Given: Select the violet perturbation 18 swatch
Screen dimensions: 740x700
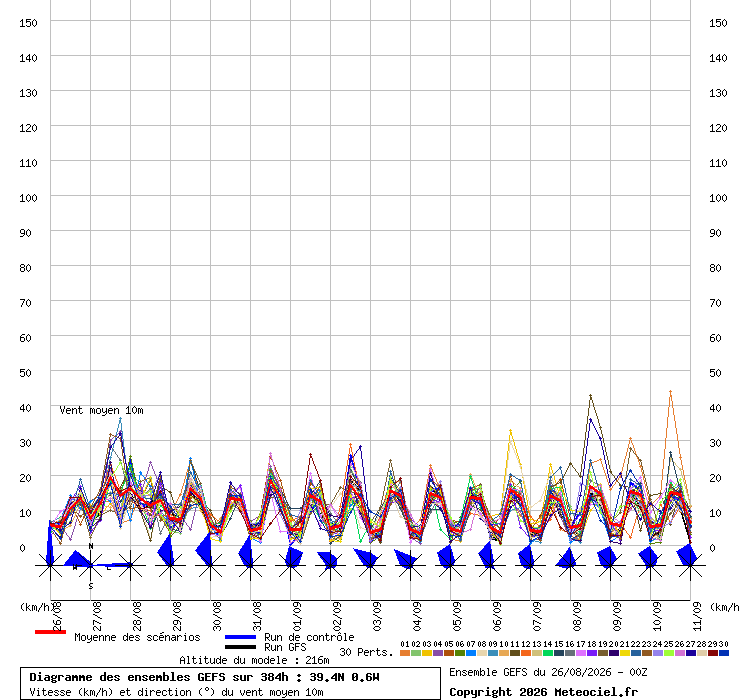Looking at the screenshot, I should 592,653.
